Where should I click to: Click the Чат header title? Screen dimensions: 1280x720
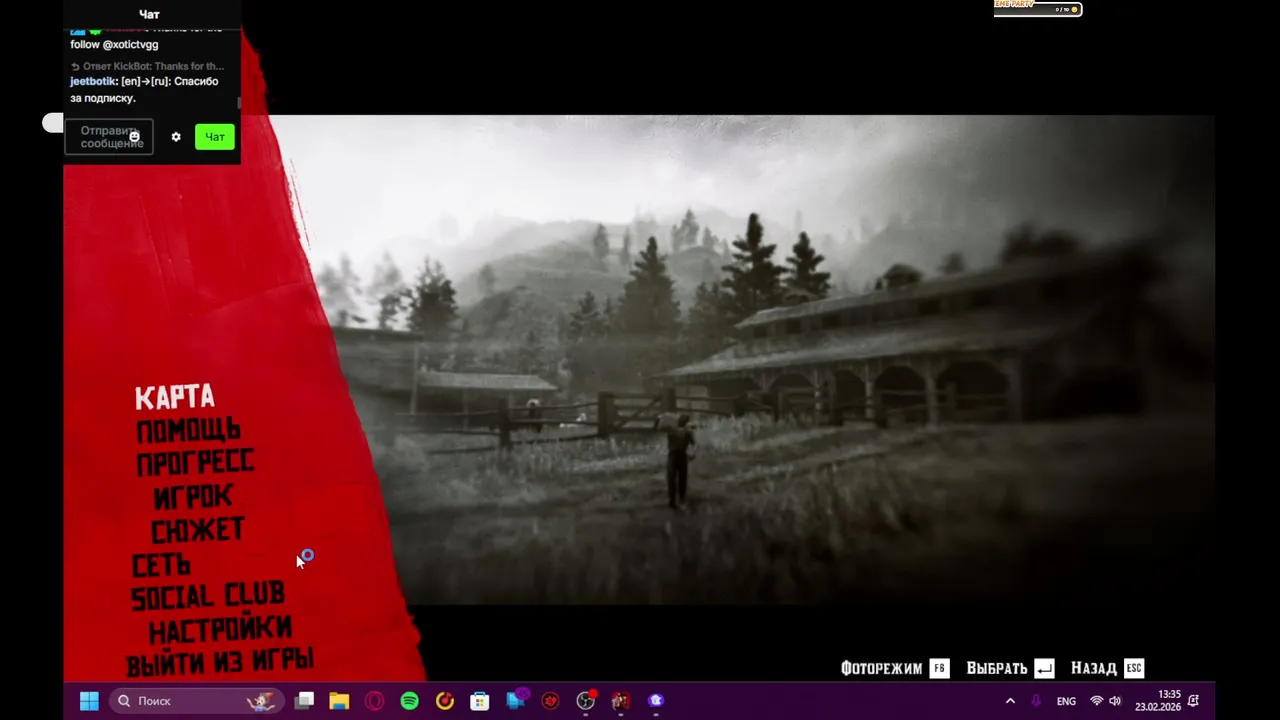tap(149, 14)
